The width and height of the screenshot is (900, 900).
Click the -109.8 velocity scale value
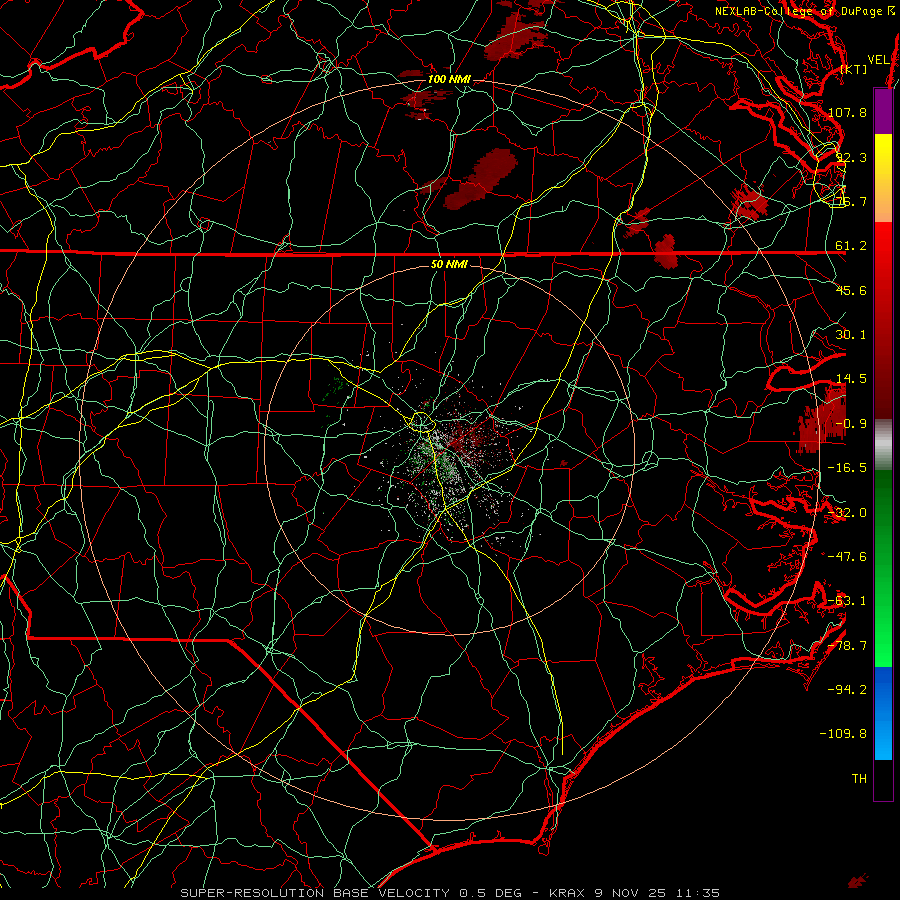pos(843,734)
